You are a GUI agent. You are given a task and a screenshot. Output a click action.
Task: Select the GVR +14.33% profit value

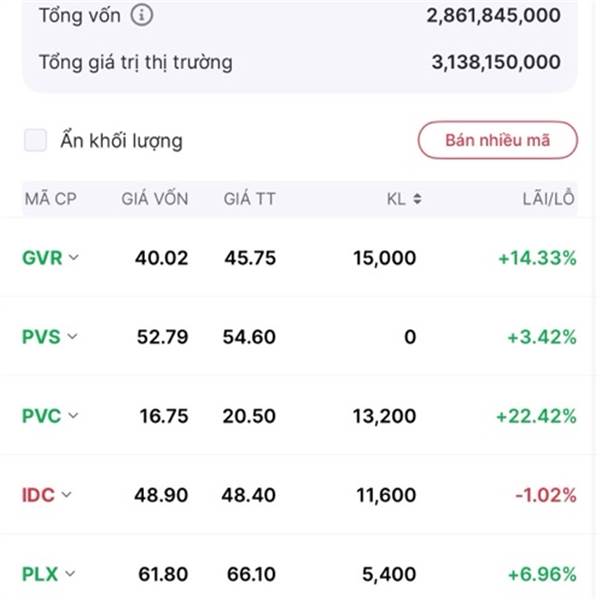(x=537, y=258)
